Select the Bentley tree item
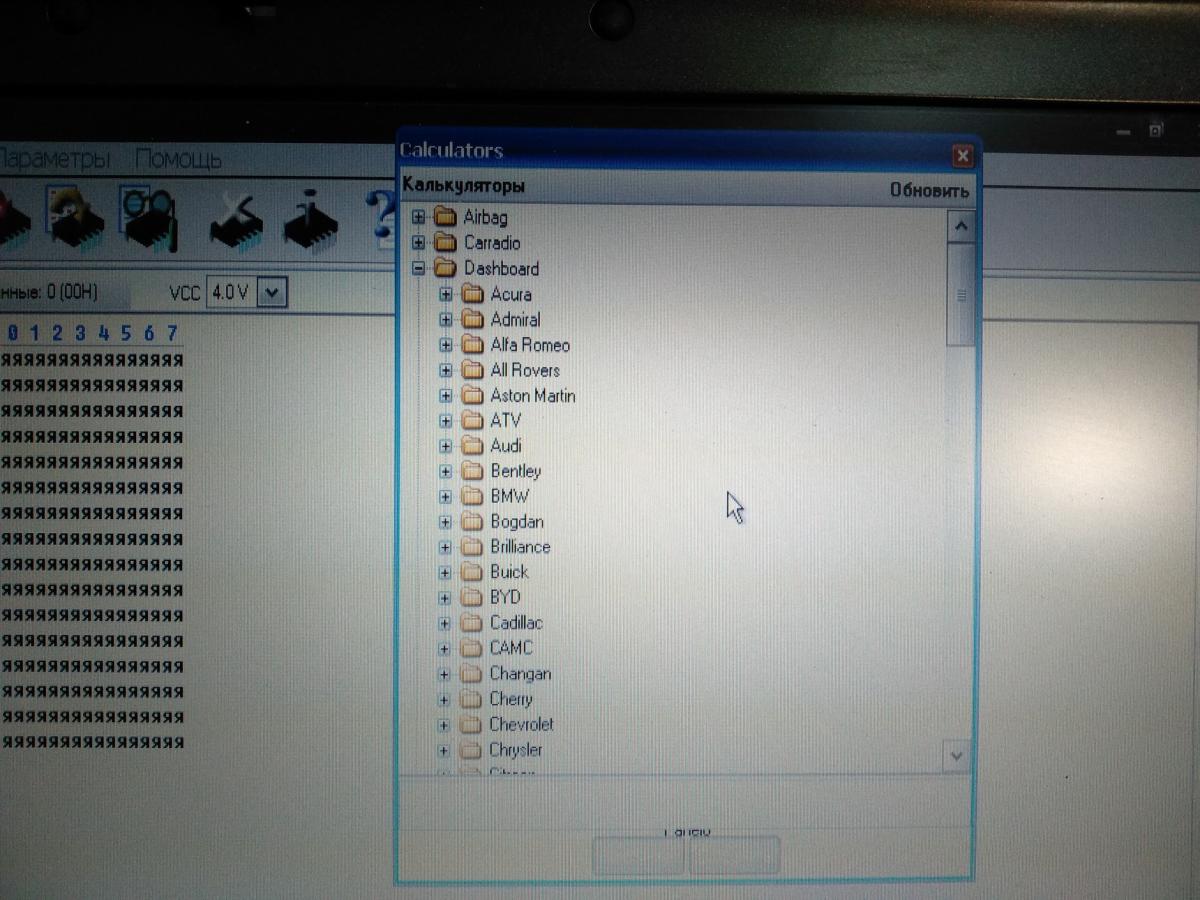This screenshot has height=900, width=1200. (515, 471)
